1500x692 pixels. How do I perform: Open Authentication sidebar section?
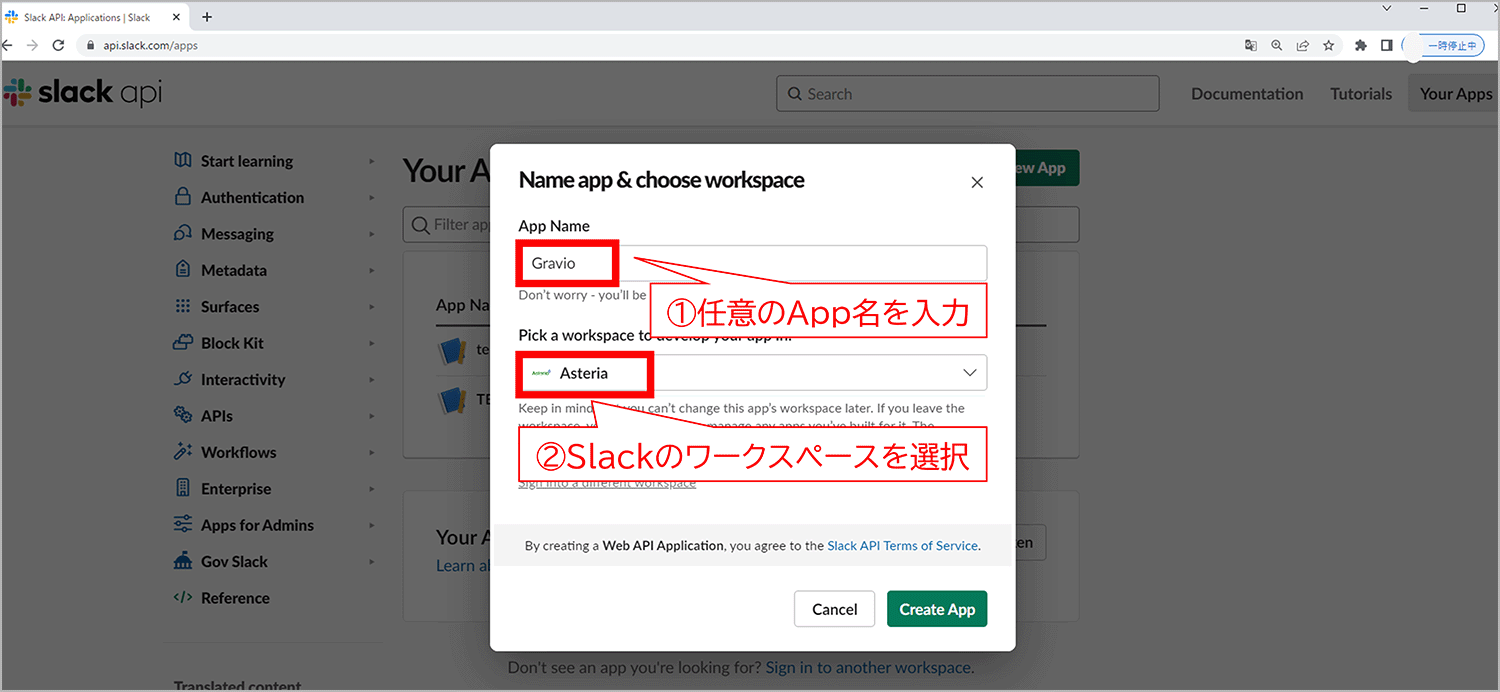[252, 198]
